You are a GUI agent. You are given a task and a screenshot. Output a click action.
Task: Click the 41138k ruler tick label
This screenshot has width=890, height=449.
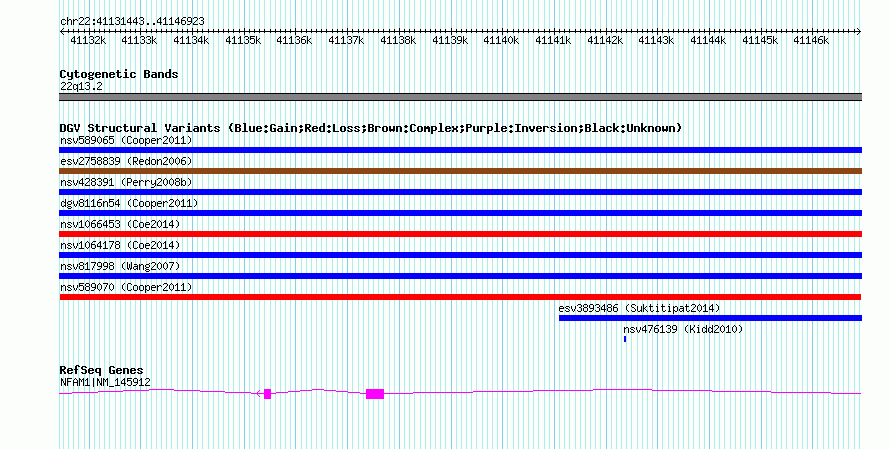398,40
